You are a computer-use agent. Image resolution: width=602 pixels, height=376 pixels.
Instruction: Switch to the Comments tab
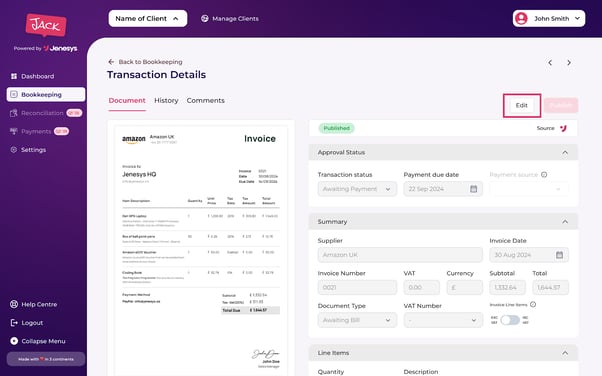pyautogui.click(x=206, y=101)
